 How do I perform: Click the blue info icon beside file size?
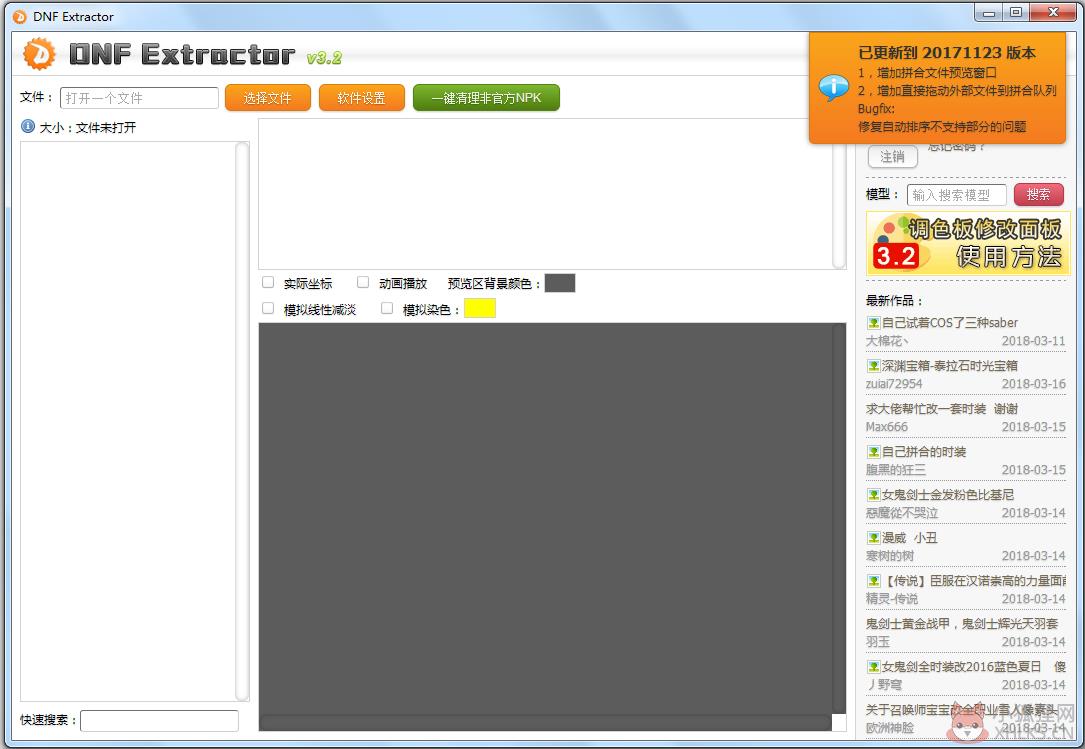pos(28,126)
